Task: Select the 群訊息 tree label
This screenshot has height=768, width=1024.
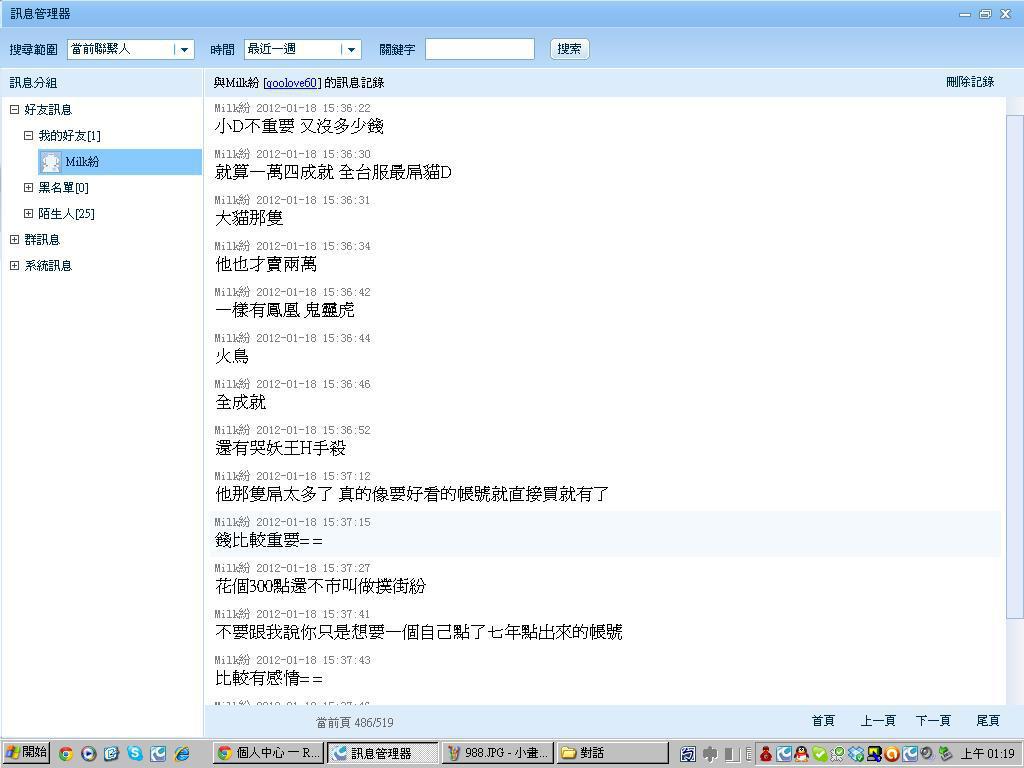Action: 42,240
